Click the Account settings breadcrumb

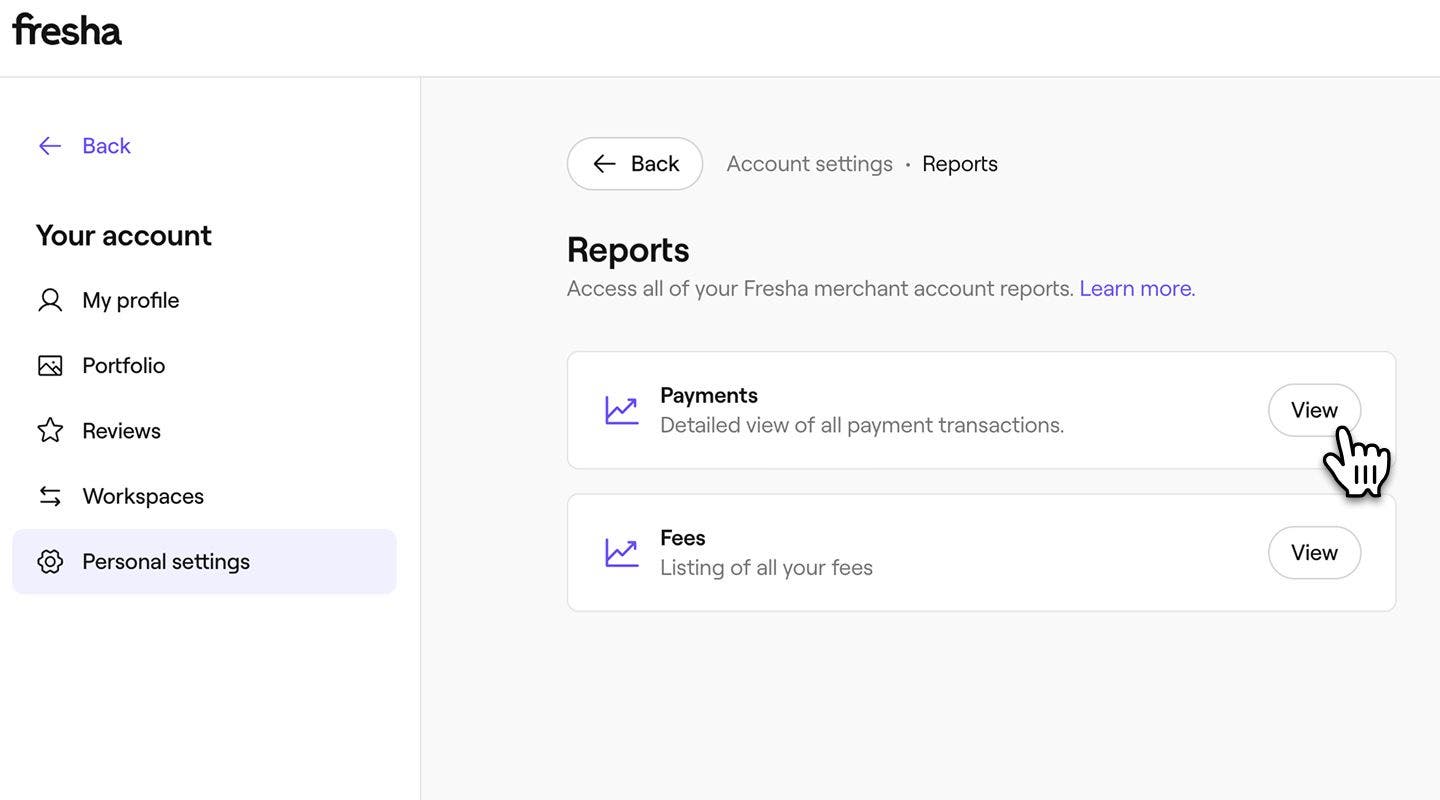click(809, 164)
